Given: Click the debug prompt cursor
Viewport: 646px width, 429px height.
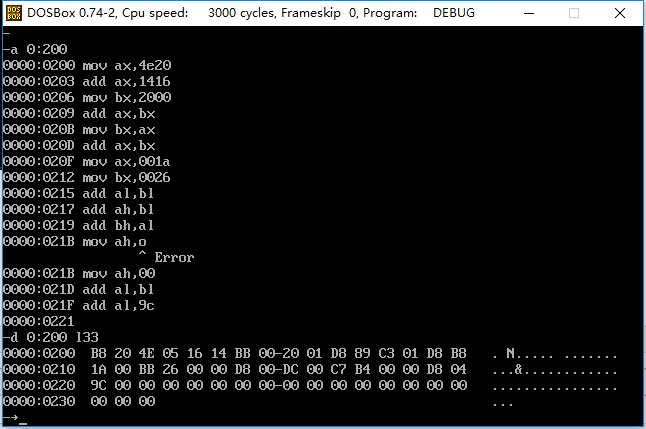Looking at the screenshot, I should 23,423.
